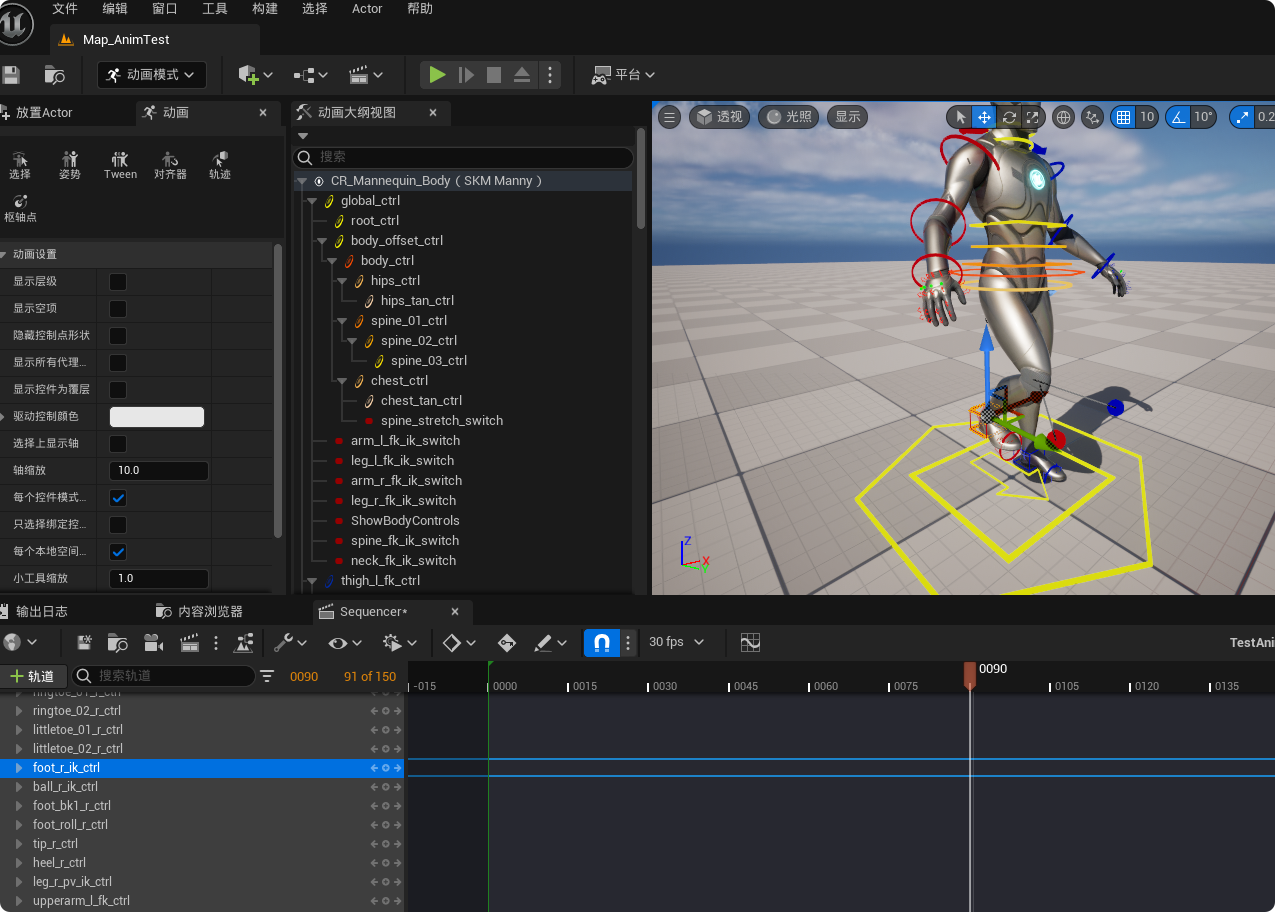Viewport: 1275px width, 912px height.
Task: Enable the 隐藏控制点形状 checkbox
Action: click(x=118, y=336)
